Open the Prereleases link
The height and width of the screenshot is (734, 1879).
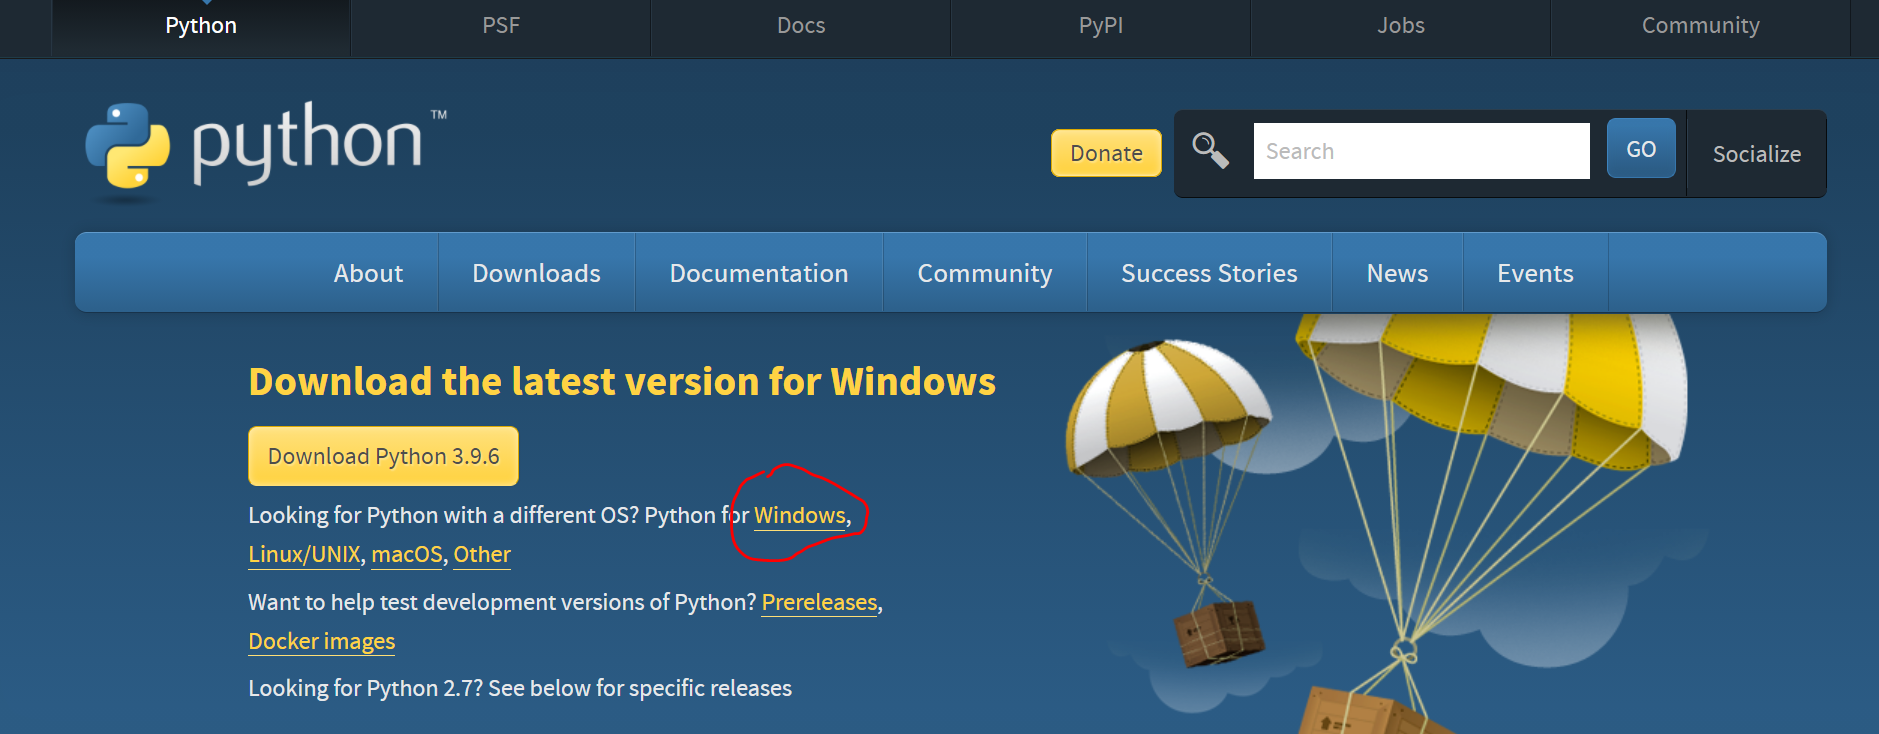coord(819,603)
